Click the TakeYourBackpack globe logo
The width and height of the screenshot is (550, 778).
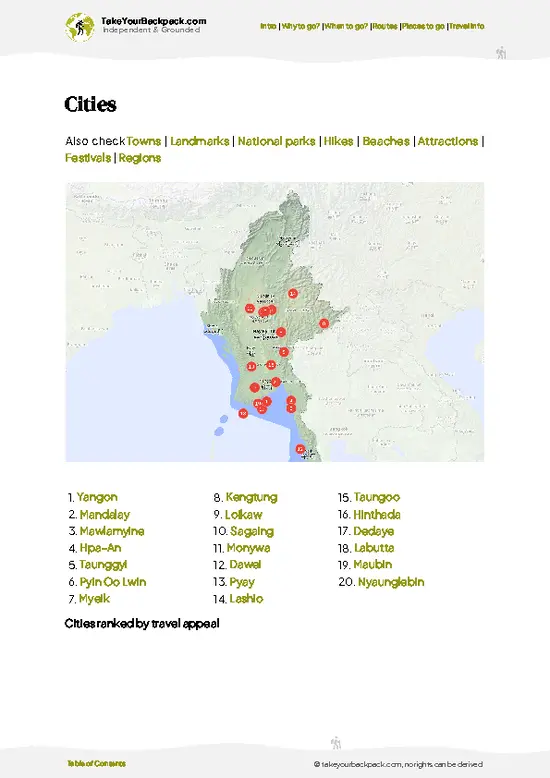click(79, 27)
